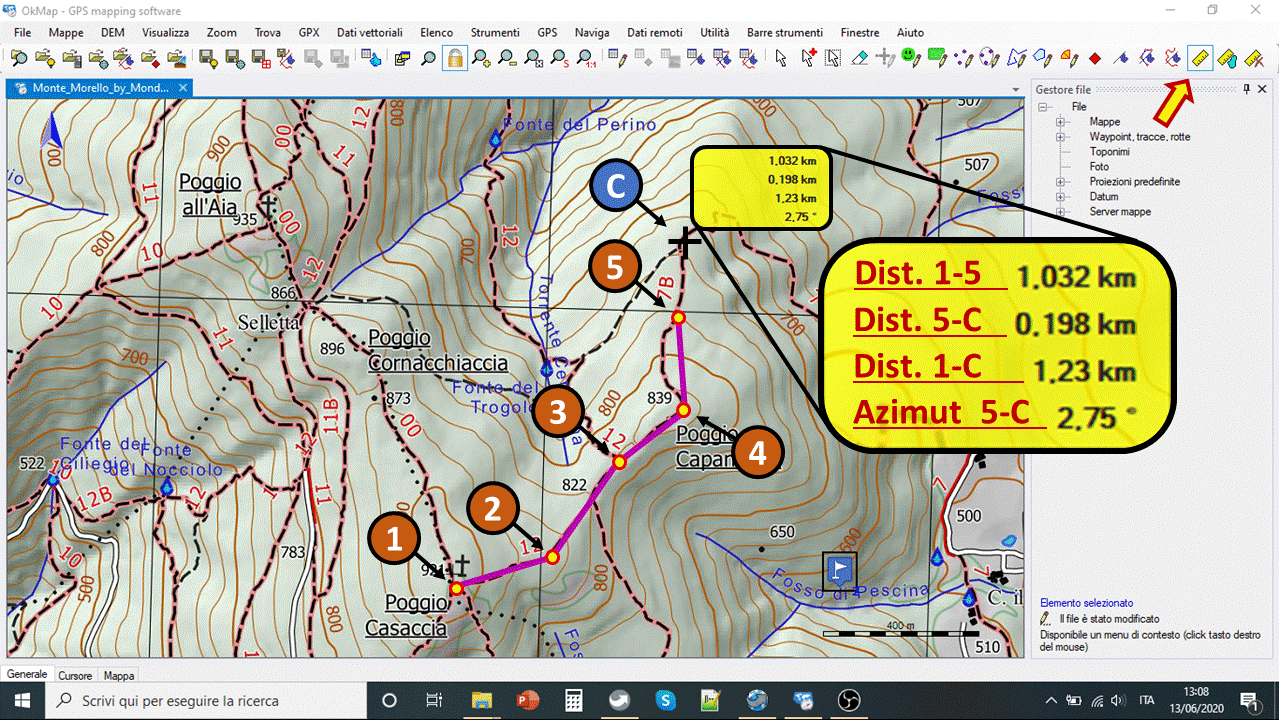Expand the Server mappe tree node

tap(1061, 212)
